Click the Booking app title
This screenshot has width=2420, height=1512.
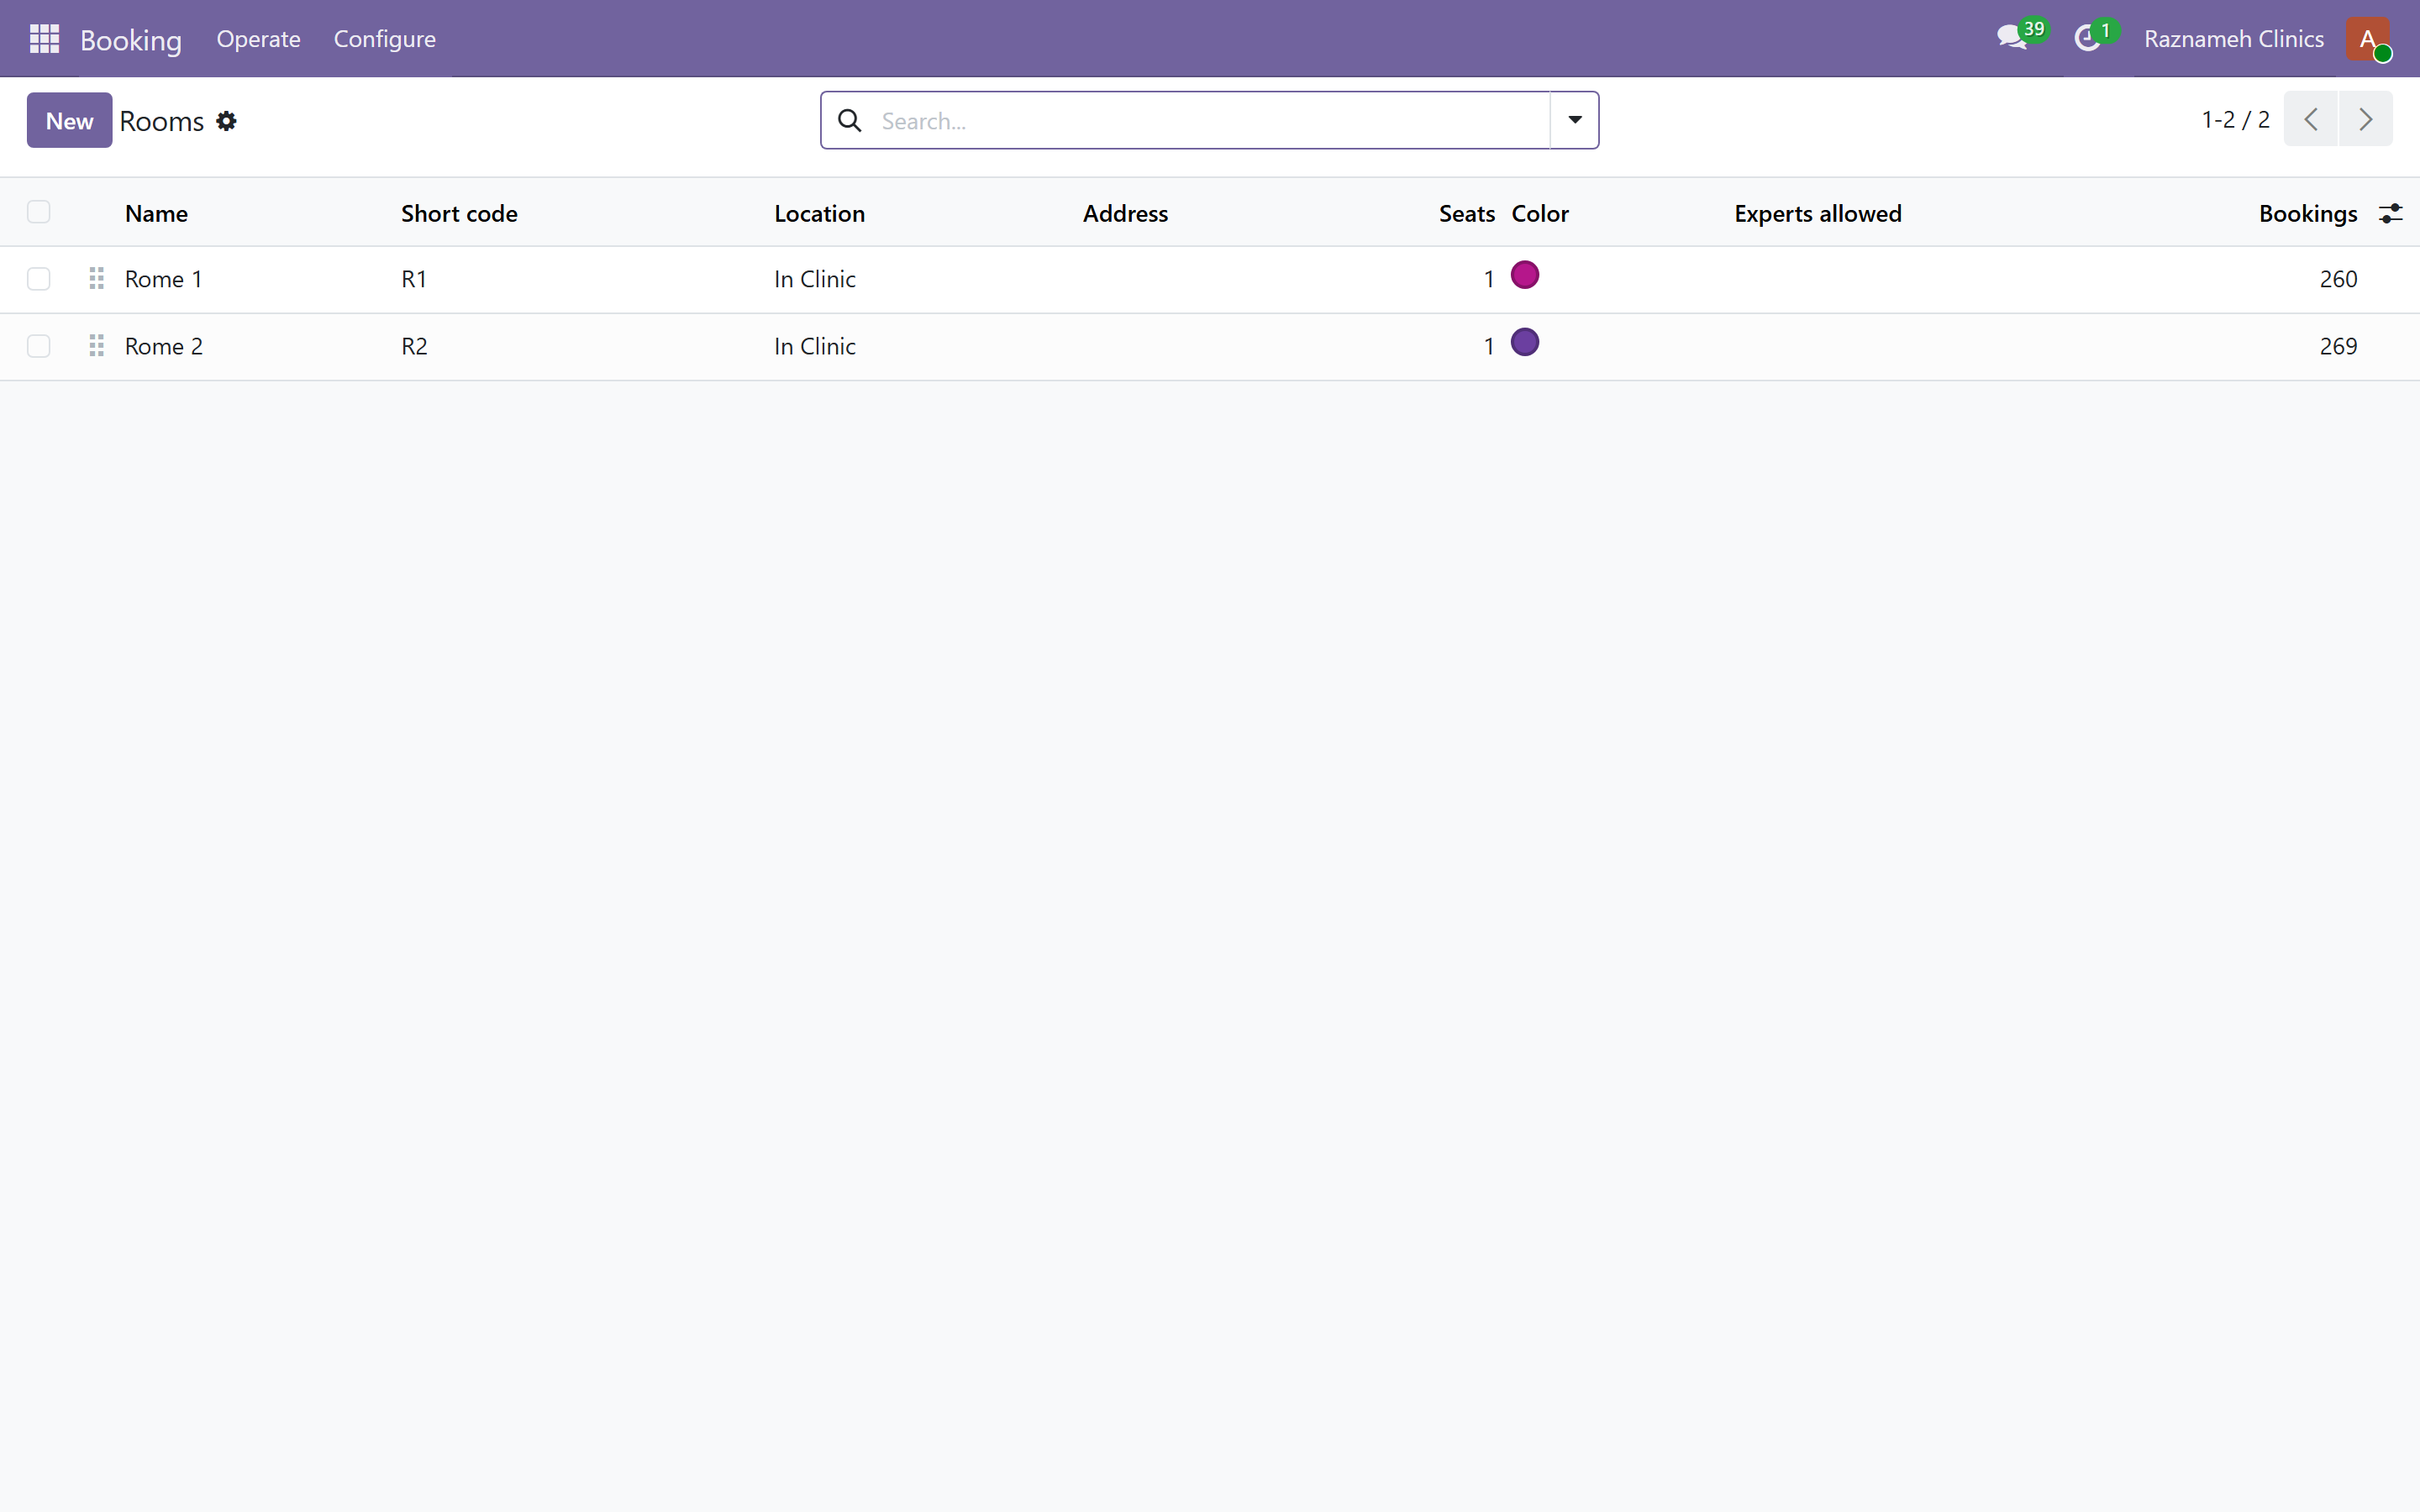(131, 40)
